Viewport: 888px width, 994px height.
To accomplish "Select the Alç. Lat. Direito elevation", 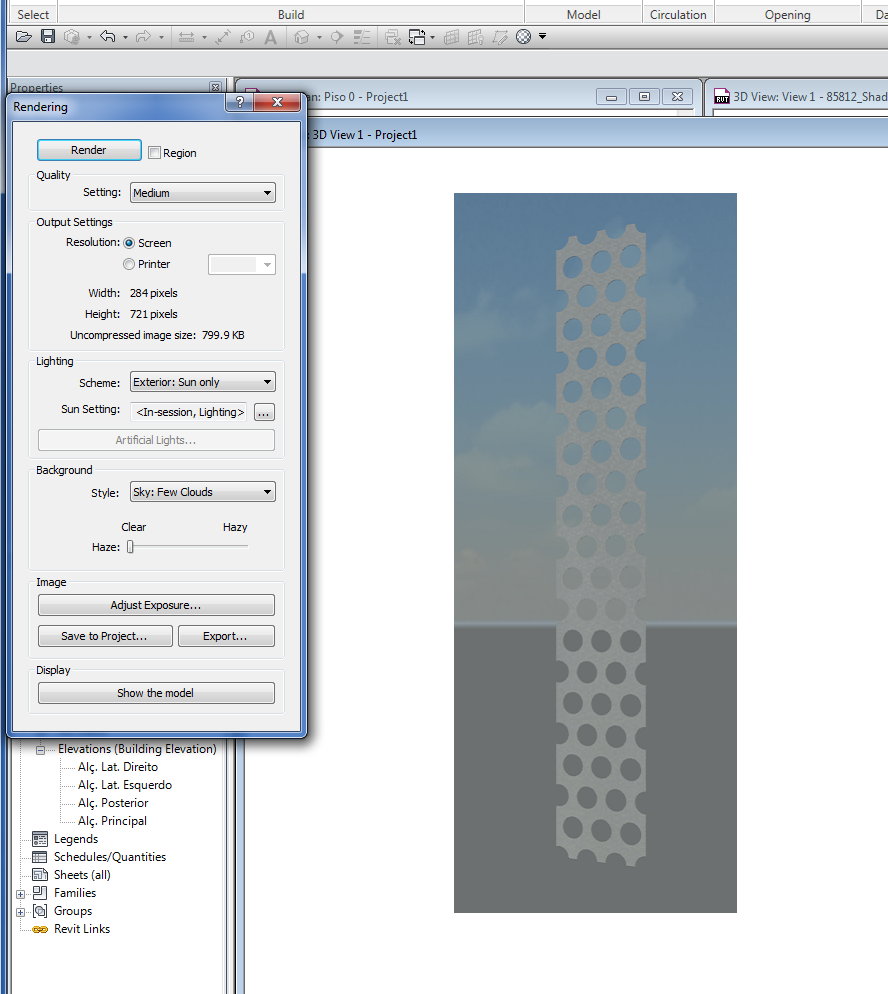I will click(117, 767).
